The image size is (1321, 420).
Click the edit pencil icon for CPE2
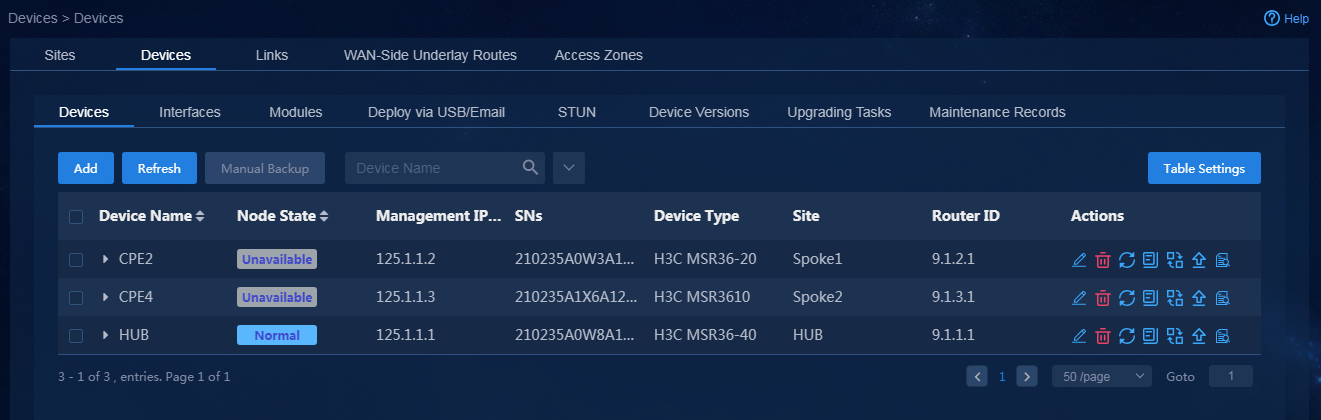(x=1079, y=260)
